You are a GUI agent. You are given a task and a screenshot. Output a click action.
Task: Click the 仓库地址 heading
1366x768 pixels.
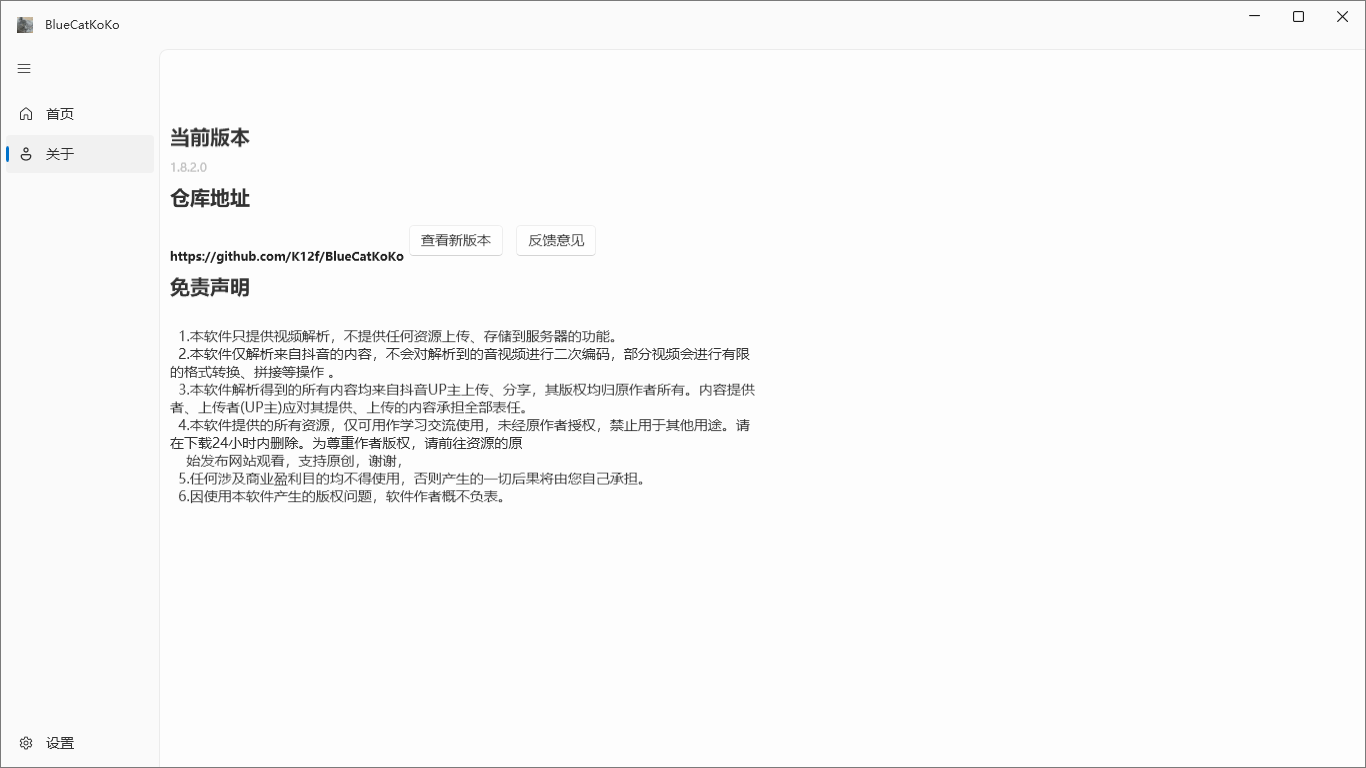209,198
